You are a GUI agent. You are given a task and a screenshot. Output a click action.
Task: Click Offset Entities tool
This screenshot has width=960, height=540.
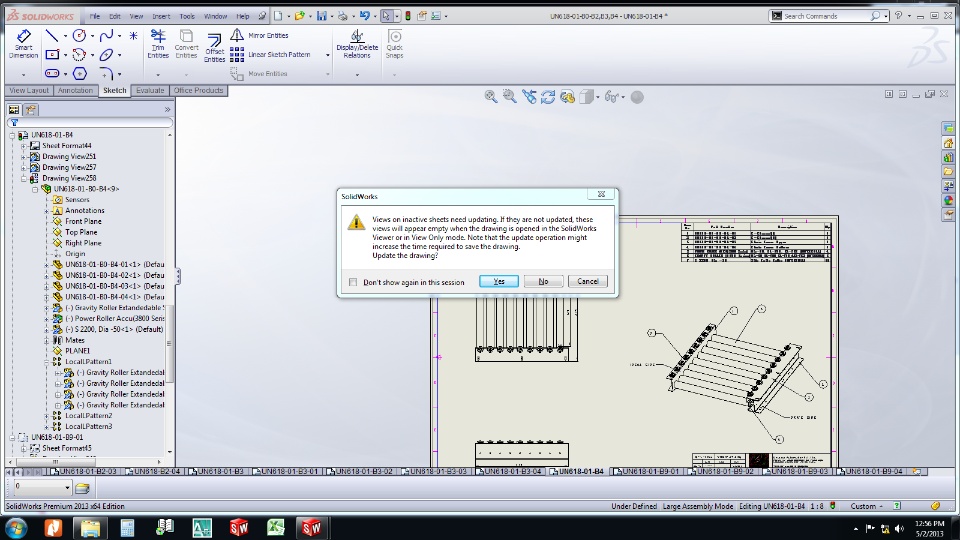pos(214,48)
